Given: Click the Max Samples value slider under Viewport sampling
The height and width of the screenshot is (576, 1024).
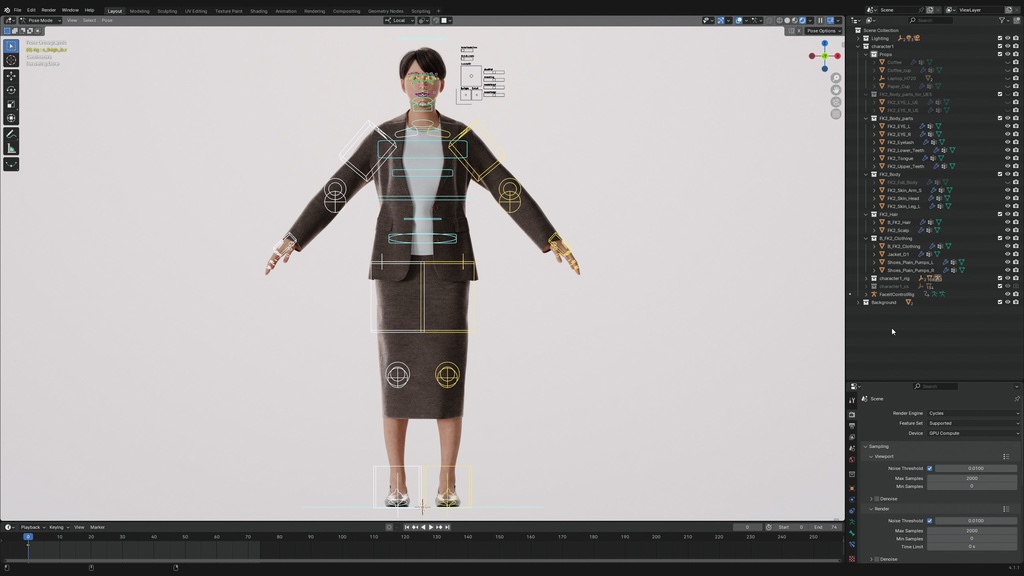Looking at the screenshot, I should coord(972,478).
